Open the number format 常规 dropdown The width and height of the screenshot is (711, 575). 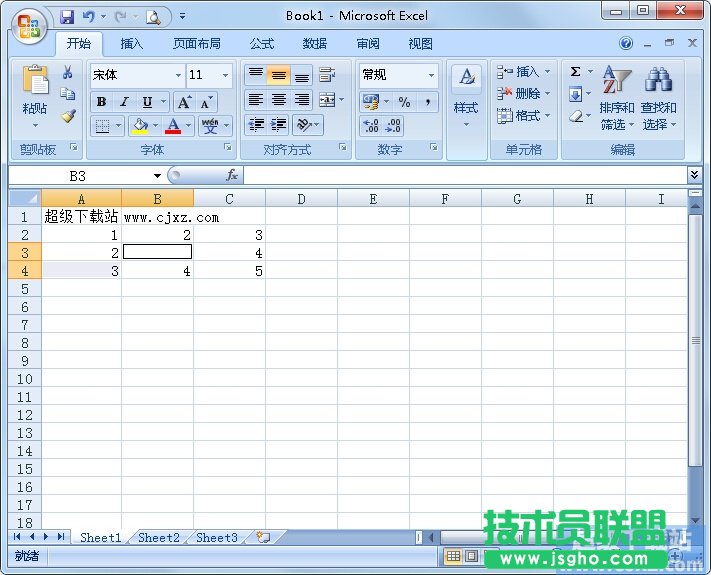(432, 75)
